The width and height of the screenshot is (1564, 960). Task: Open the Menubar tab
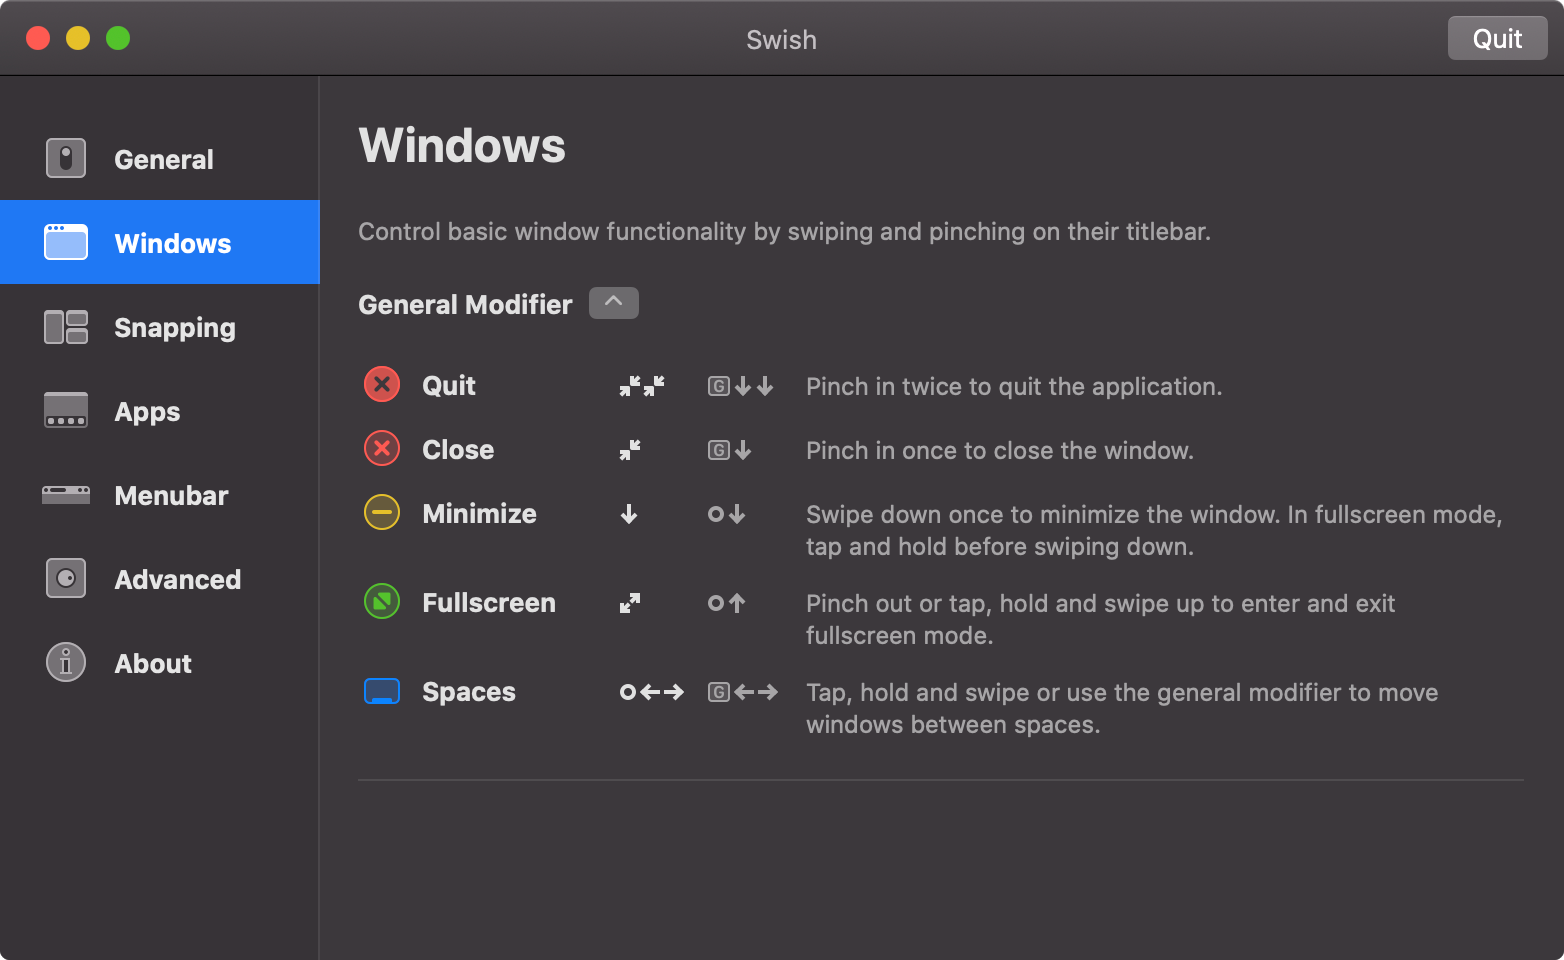pos(160,494)
